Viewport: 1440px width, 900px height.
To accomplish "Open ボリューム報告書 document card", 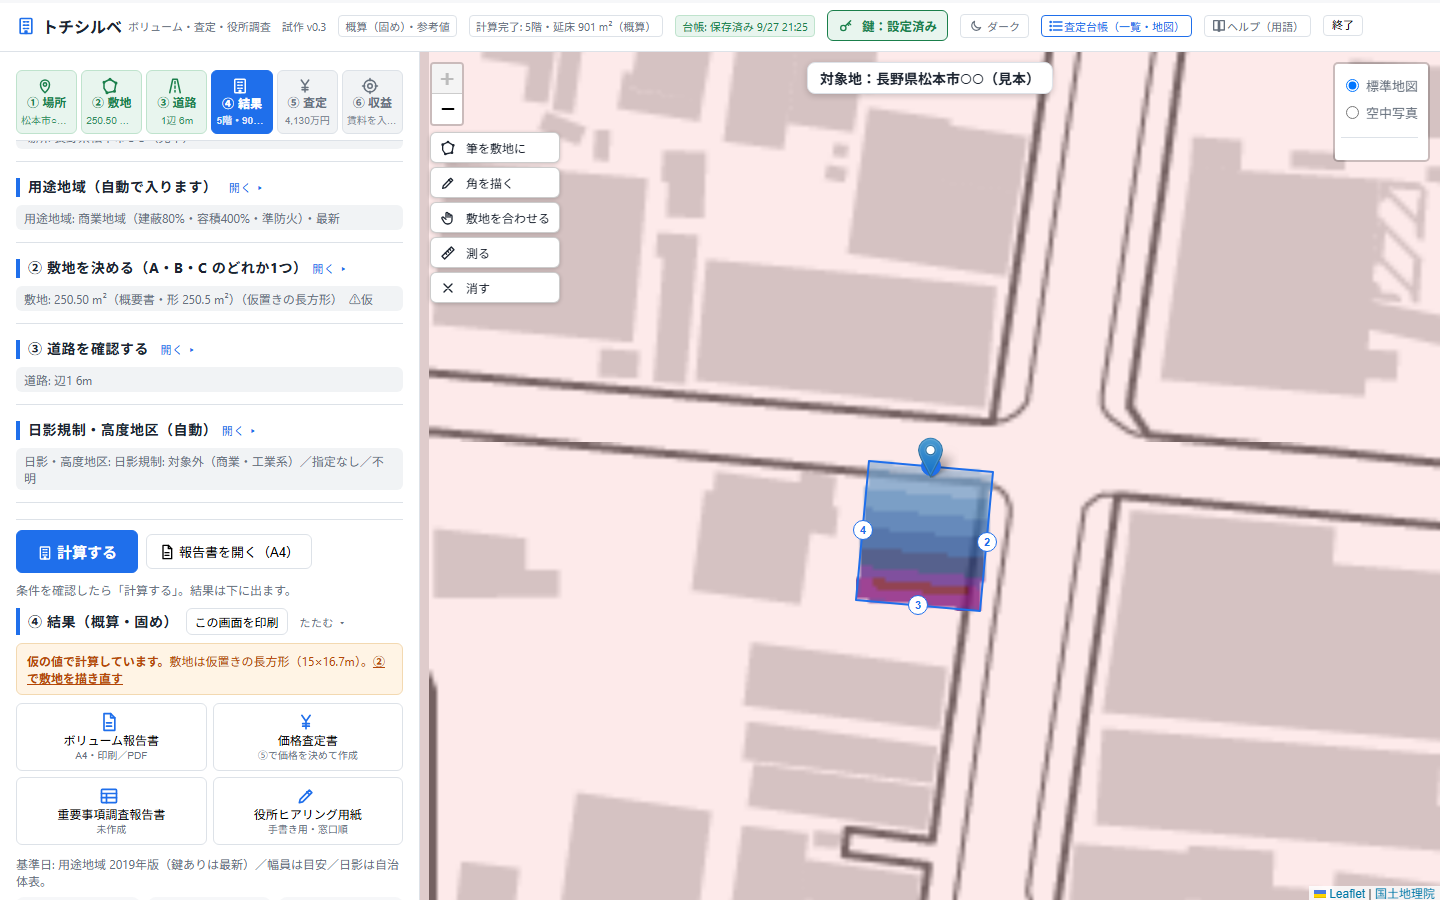I will [111, 737].
